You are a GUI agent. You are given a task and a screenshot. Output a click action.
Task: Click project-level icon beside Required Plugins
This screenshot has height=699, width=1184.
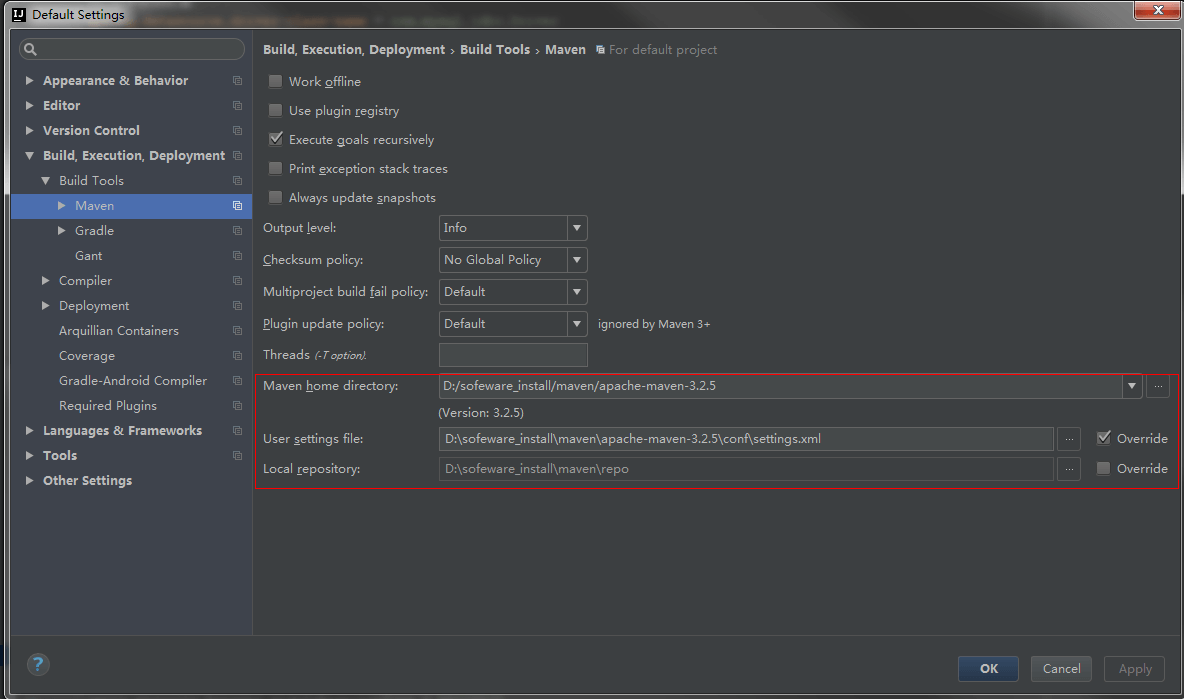click(237, 405)
